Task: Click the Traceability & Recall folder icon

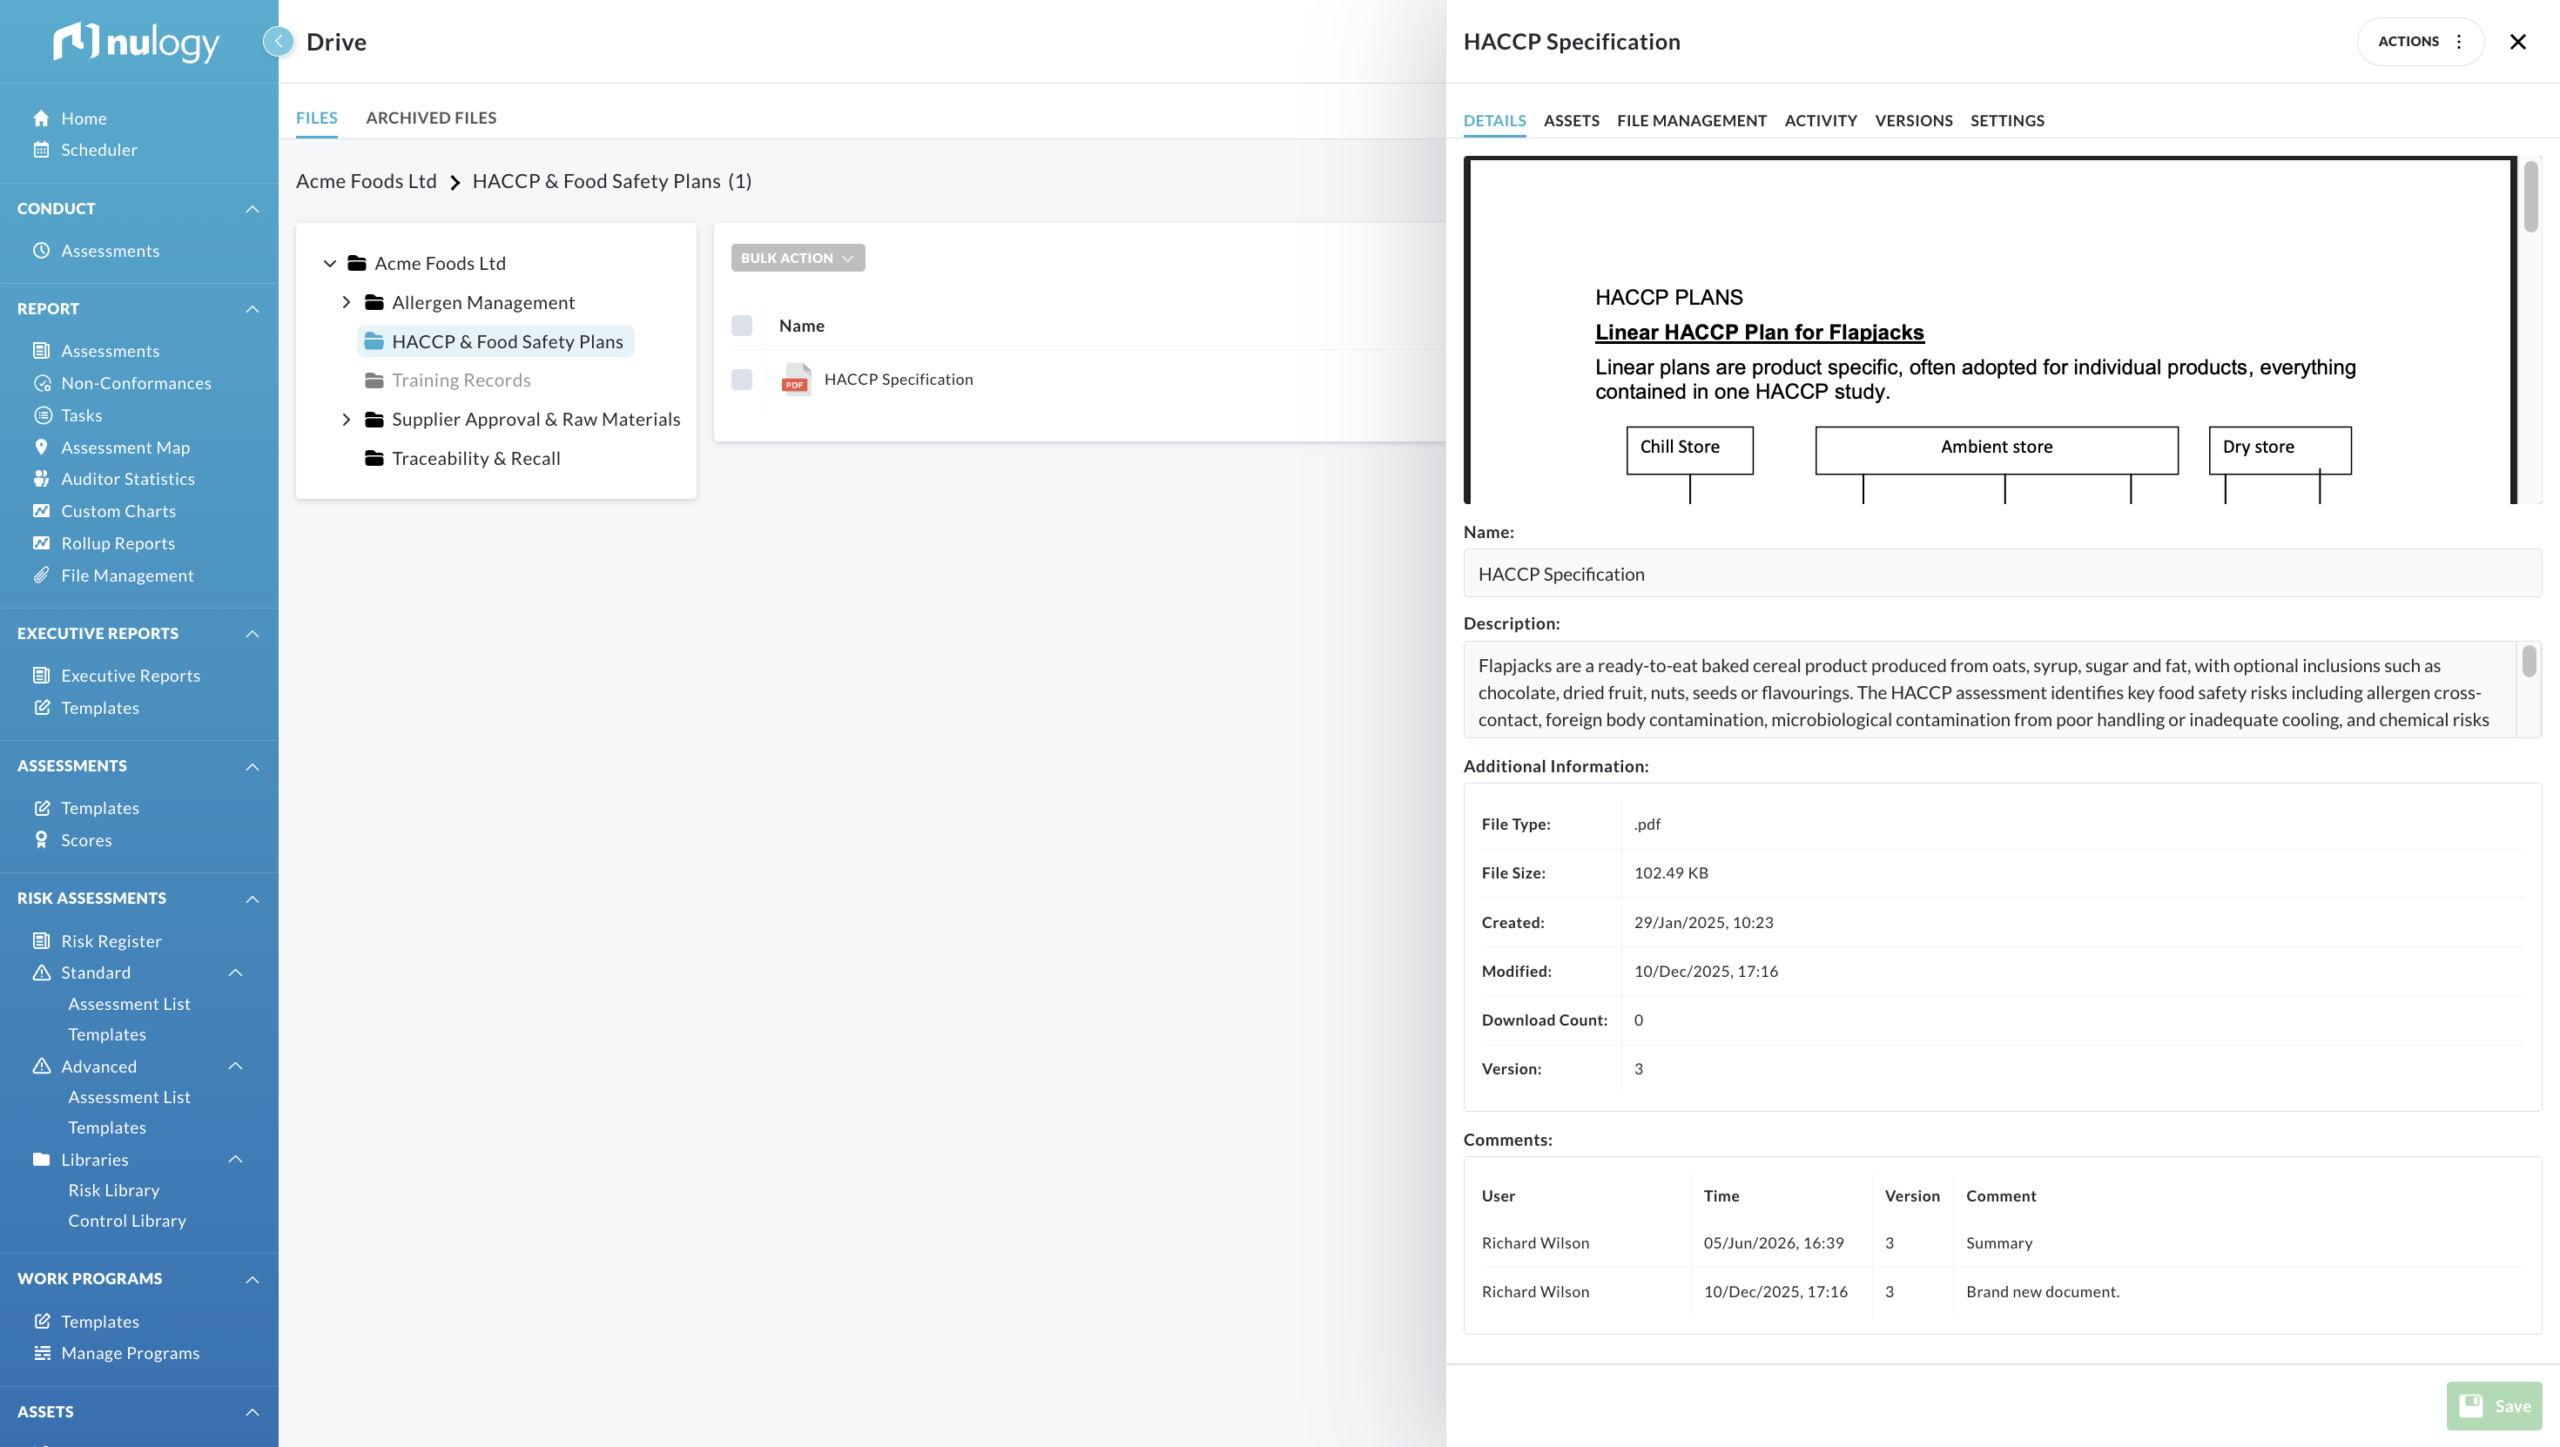Action: pyautogui.click(x=374, y=458)
